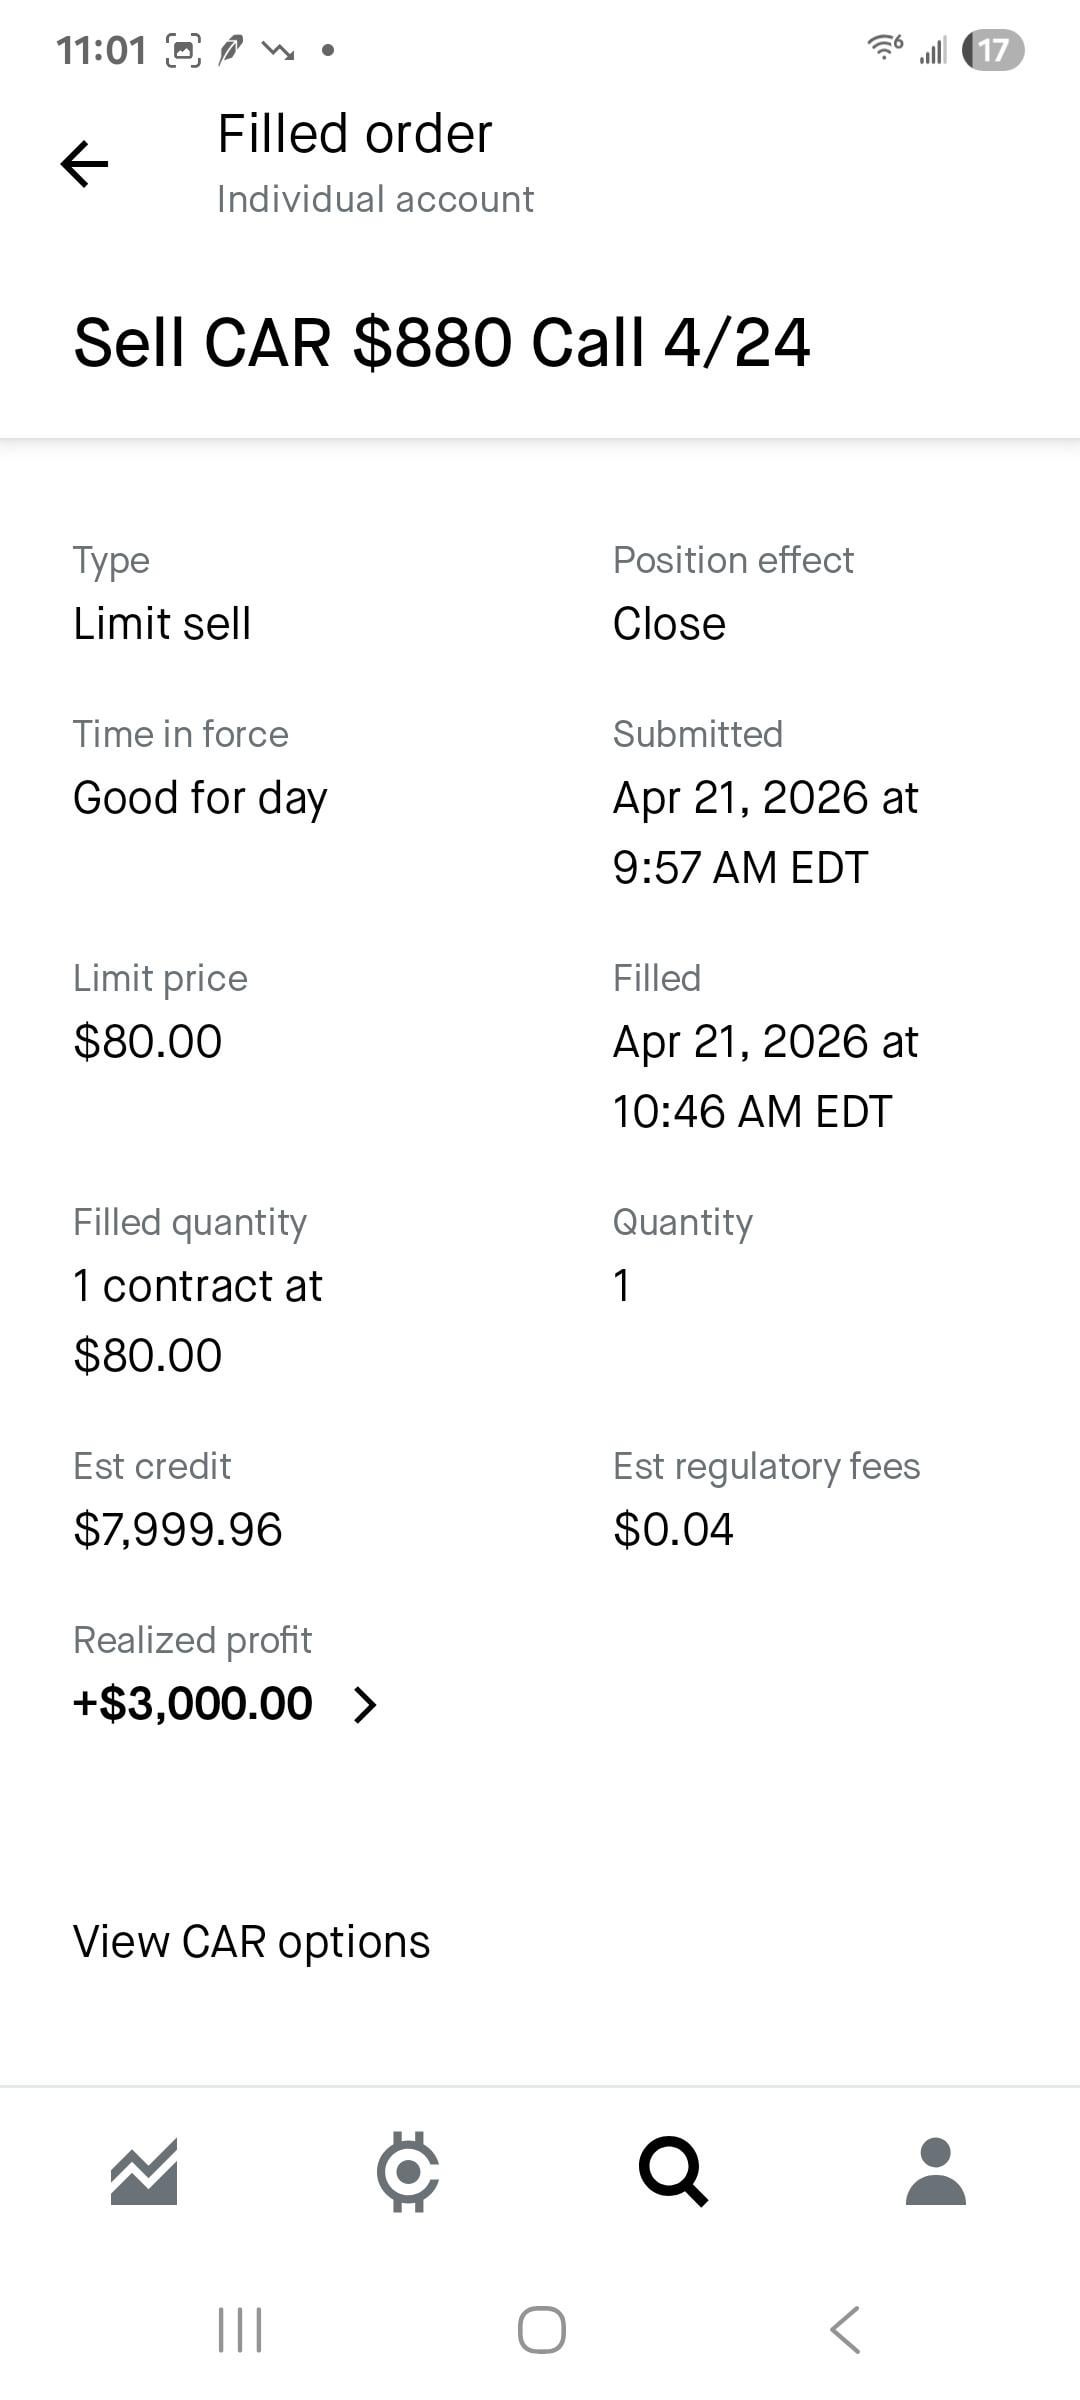Tap the Android recent apps button

[240, 2330]
